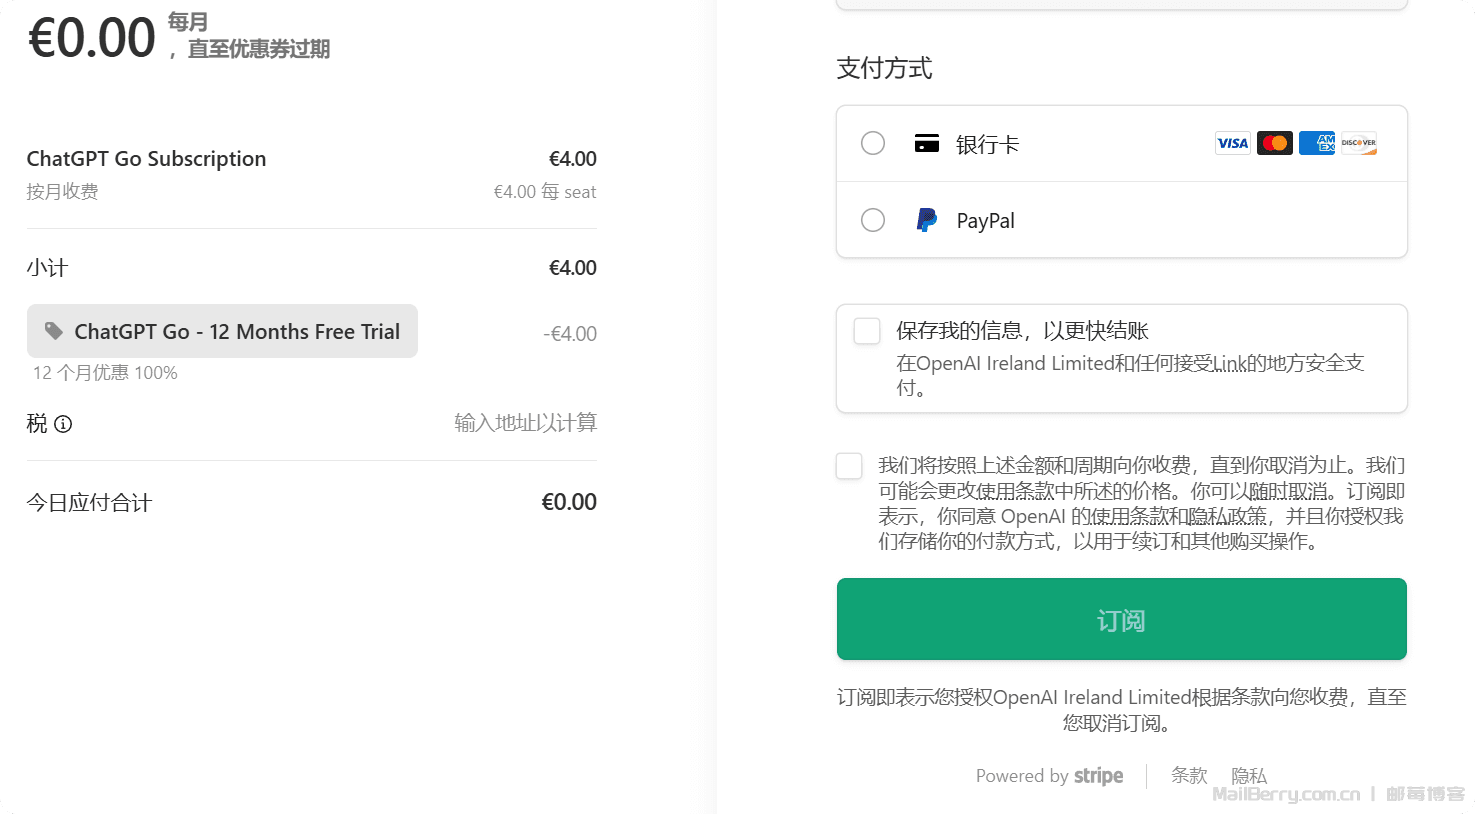Select the PayPal payment radio button
Viewport: 1475px width, 814px height.
pos(873,220)
